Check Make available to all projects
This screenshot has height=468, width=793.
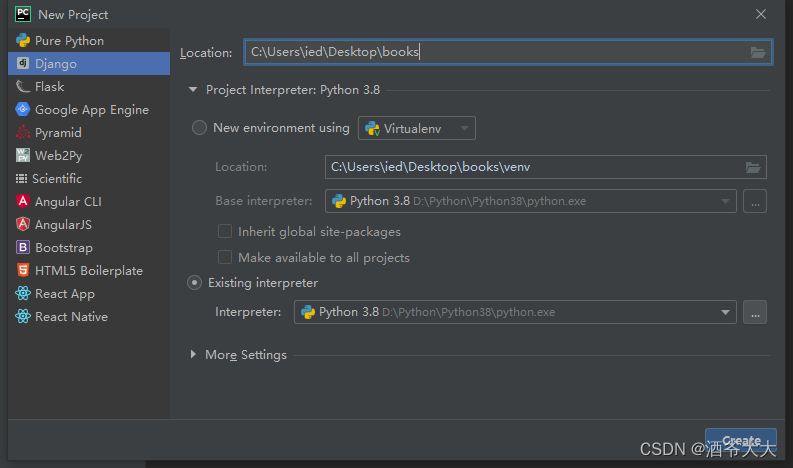[x=225, y=257]
